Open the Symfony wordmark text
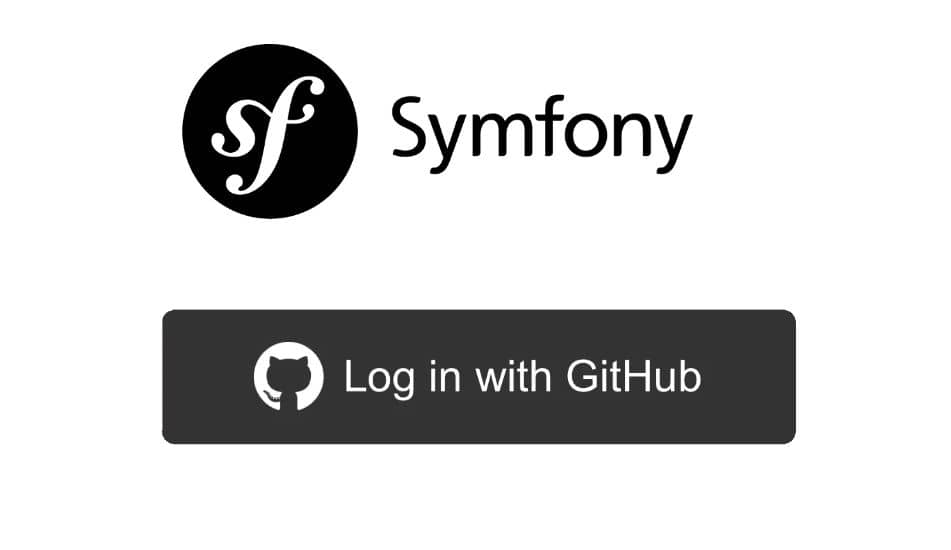 pyautogui.click(x=542, y=134)
